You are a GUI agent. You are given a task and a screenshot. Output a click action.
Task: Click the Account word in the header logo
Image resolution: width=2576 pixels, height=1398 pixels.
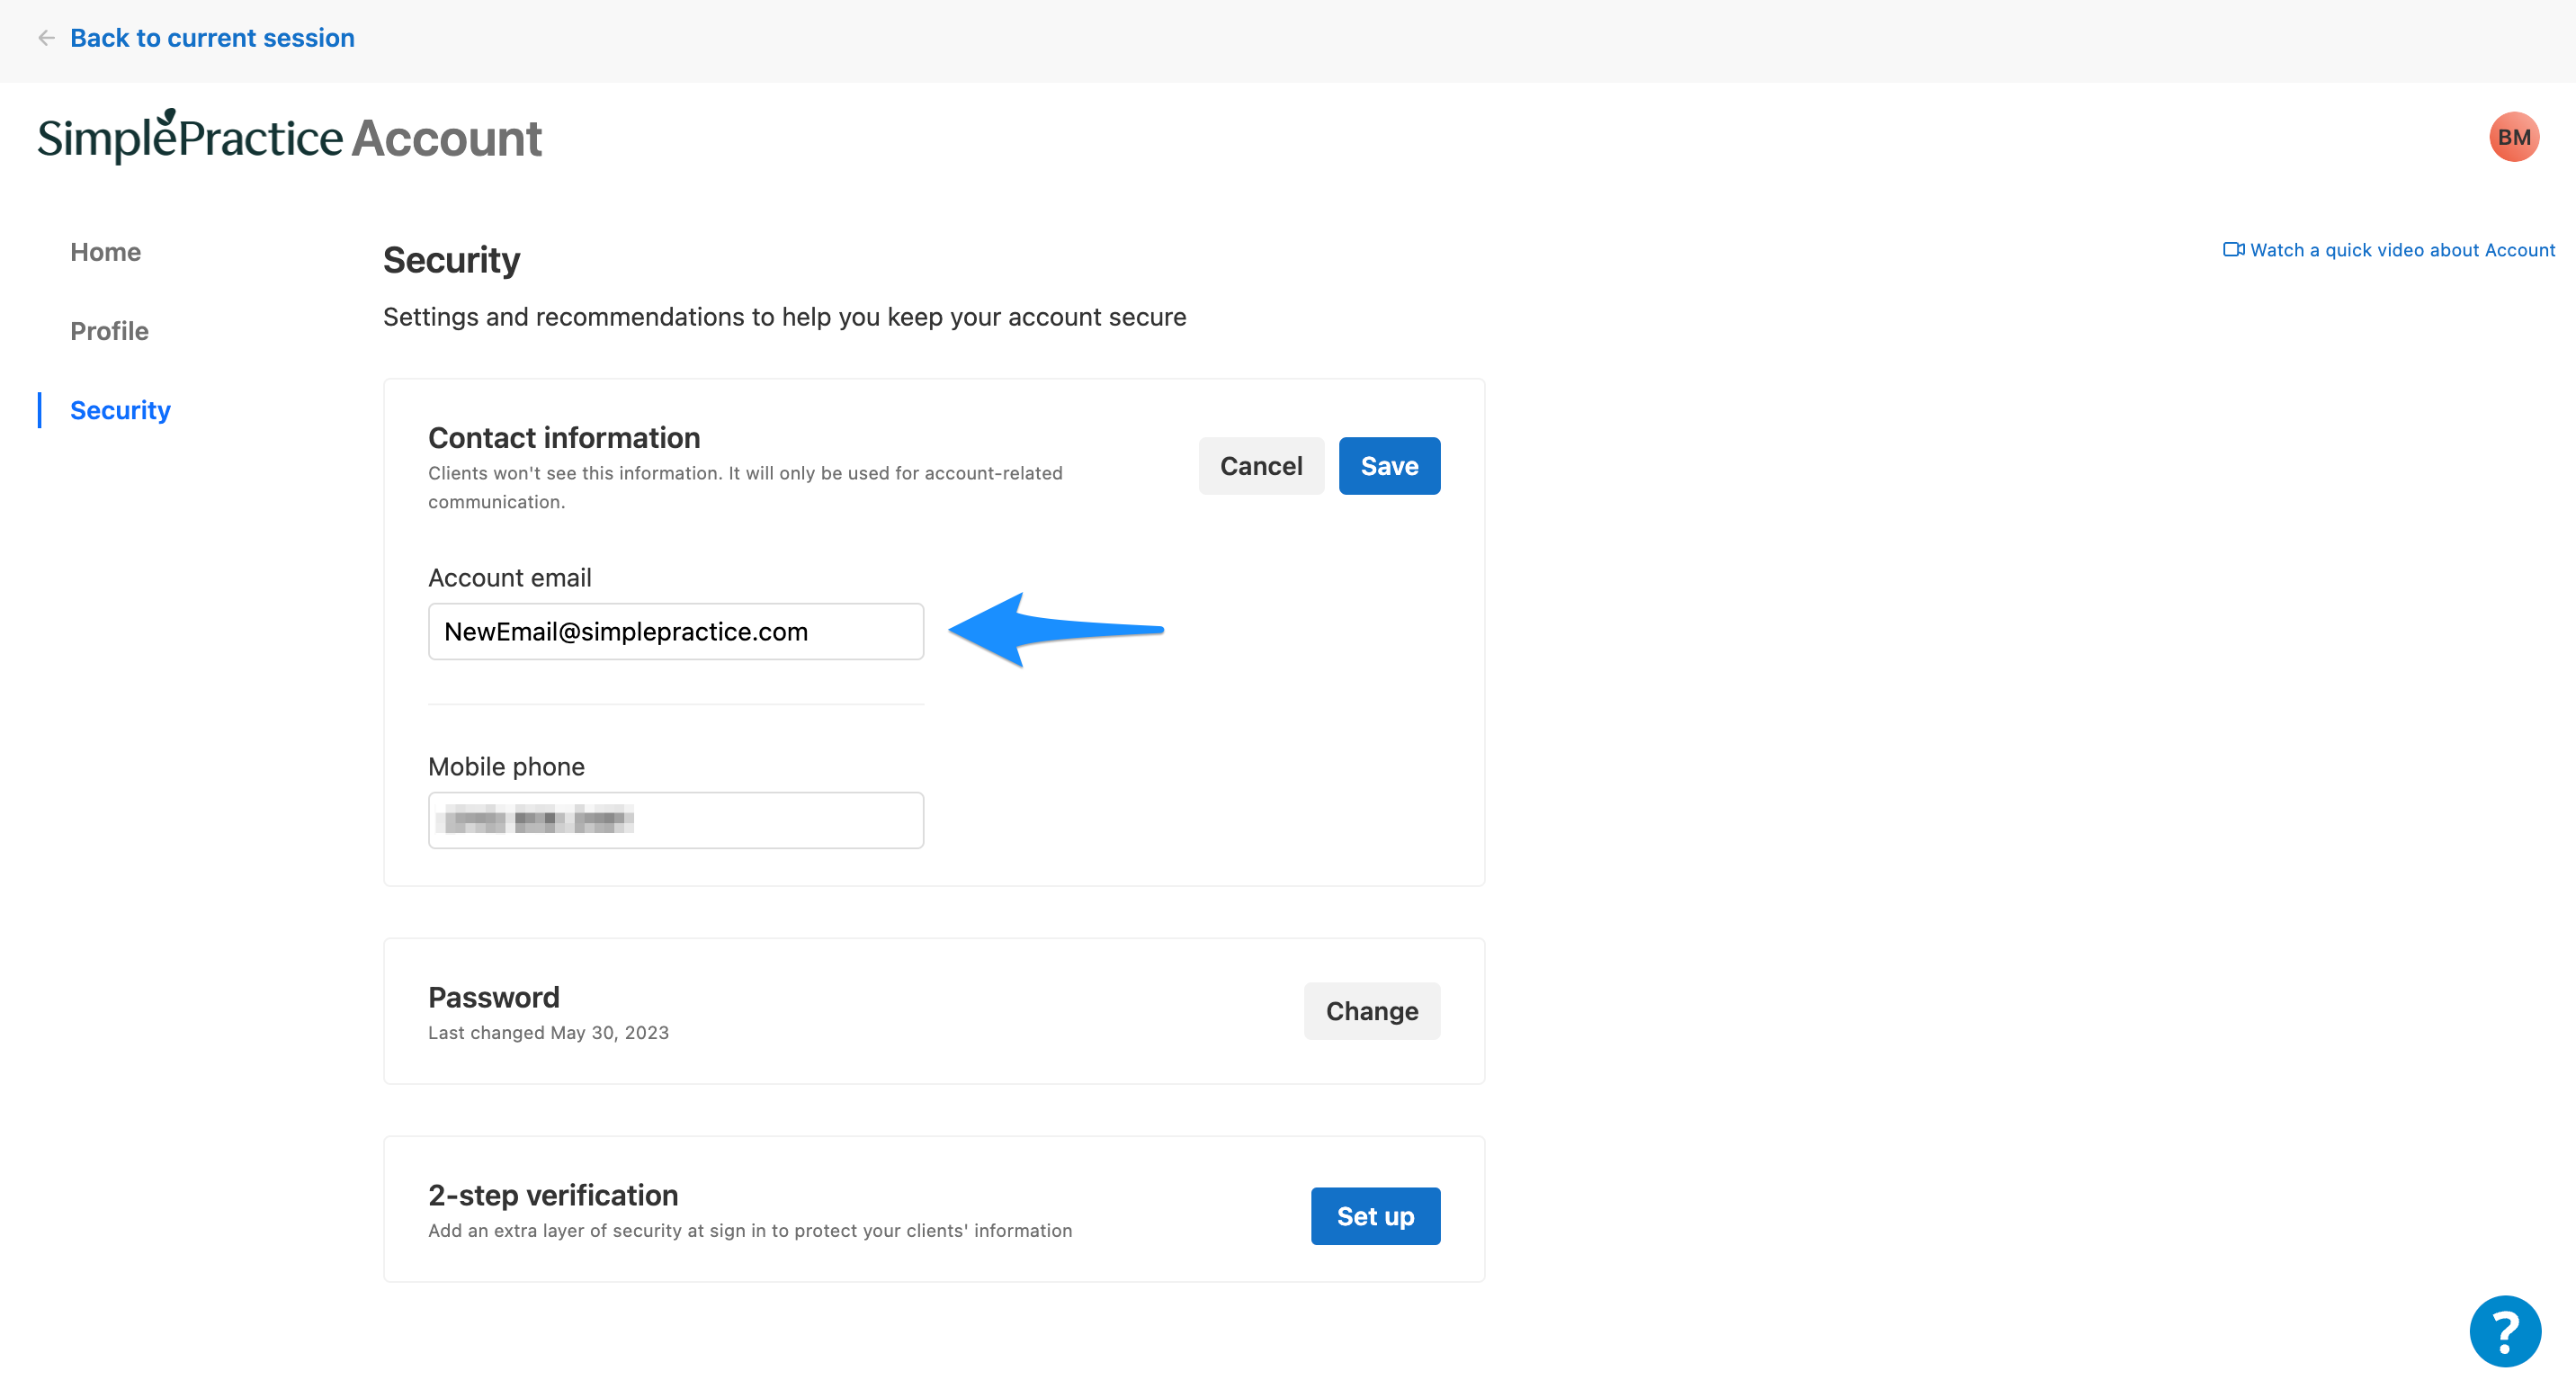point(446,139)
